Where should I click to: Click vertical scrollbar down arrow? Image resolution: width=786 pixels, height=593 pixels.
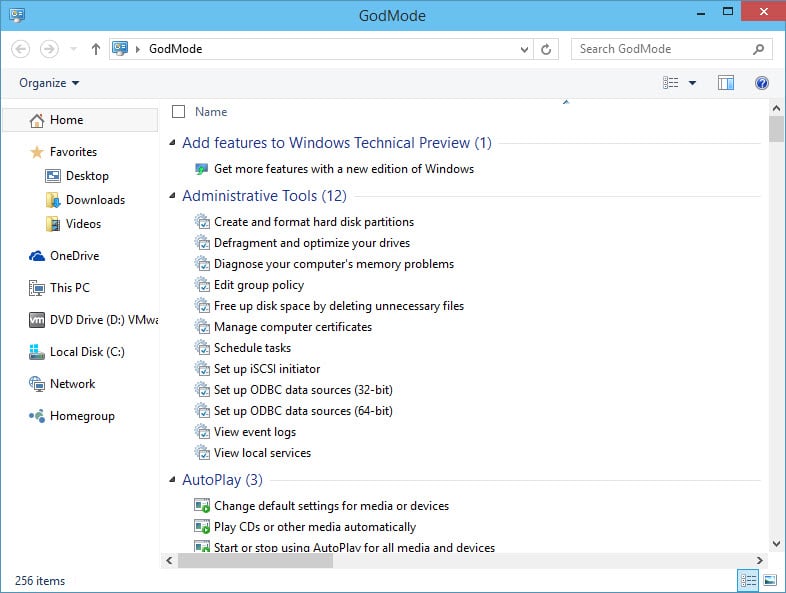point(776,544)
